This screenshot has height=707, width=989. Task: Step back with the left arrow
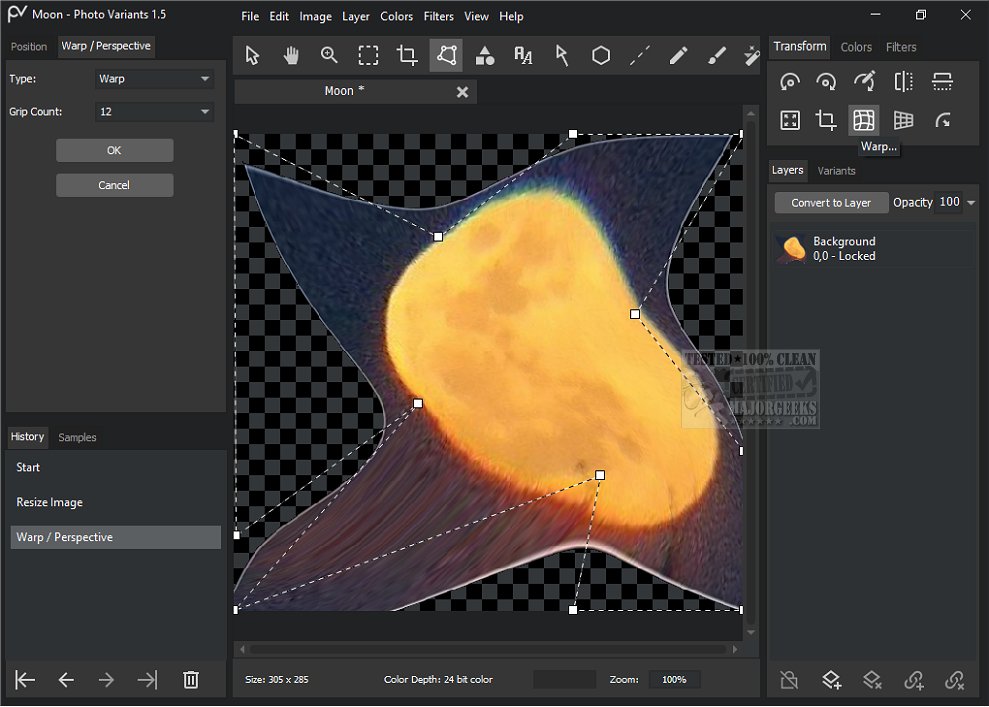click(x=66, y=680)
